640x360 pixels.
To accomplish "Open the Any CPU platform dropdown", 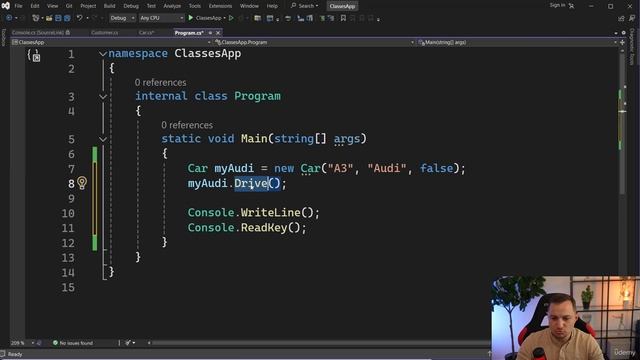I will (x=161, y=18).
